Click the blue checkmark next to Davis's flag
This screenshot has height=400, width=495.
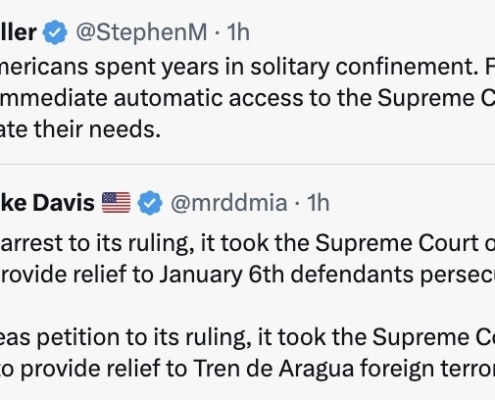[x=150, y=203]
